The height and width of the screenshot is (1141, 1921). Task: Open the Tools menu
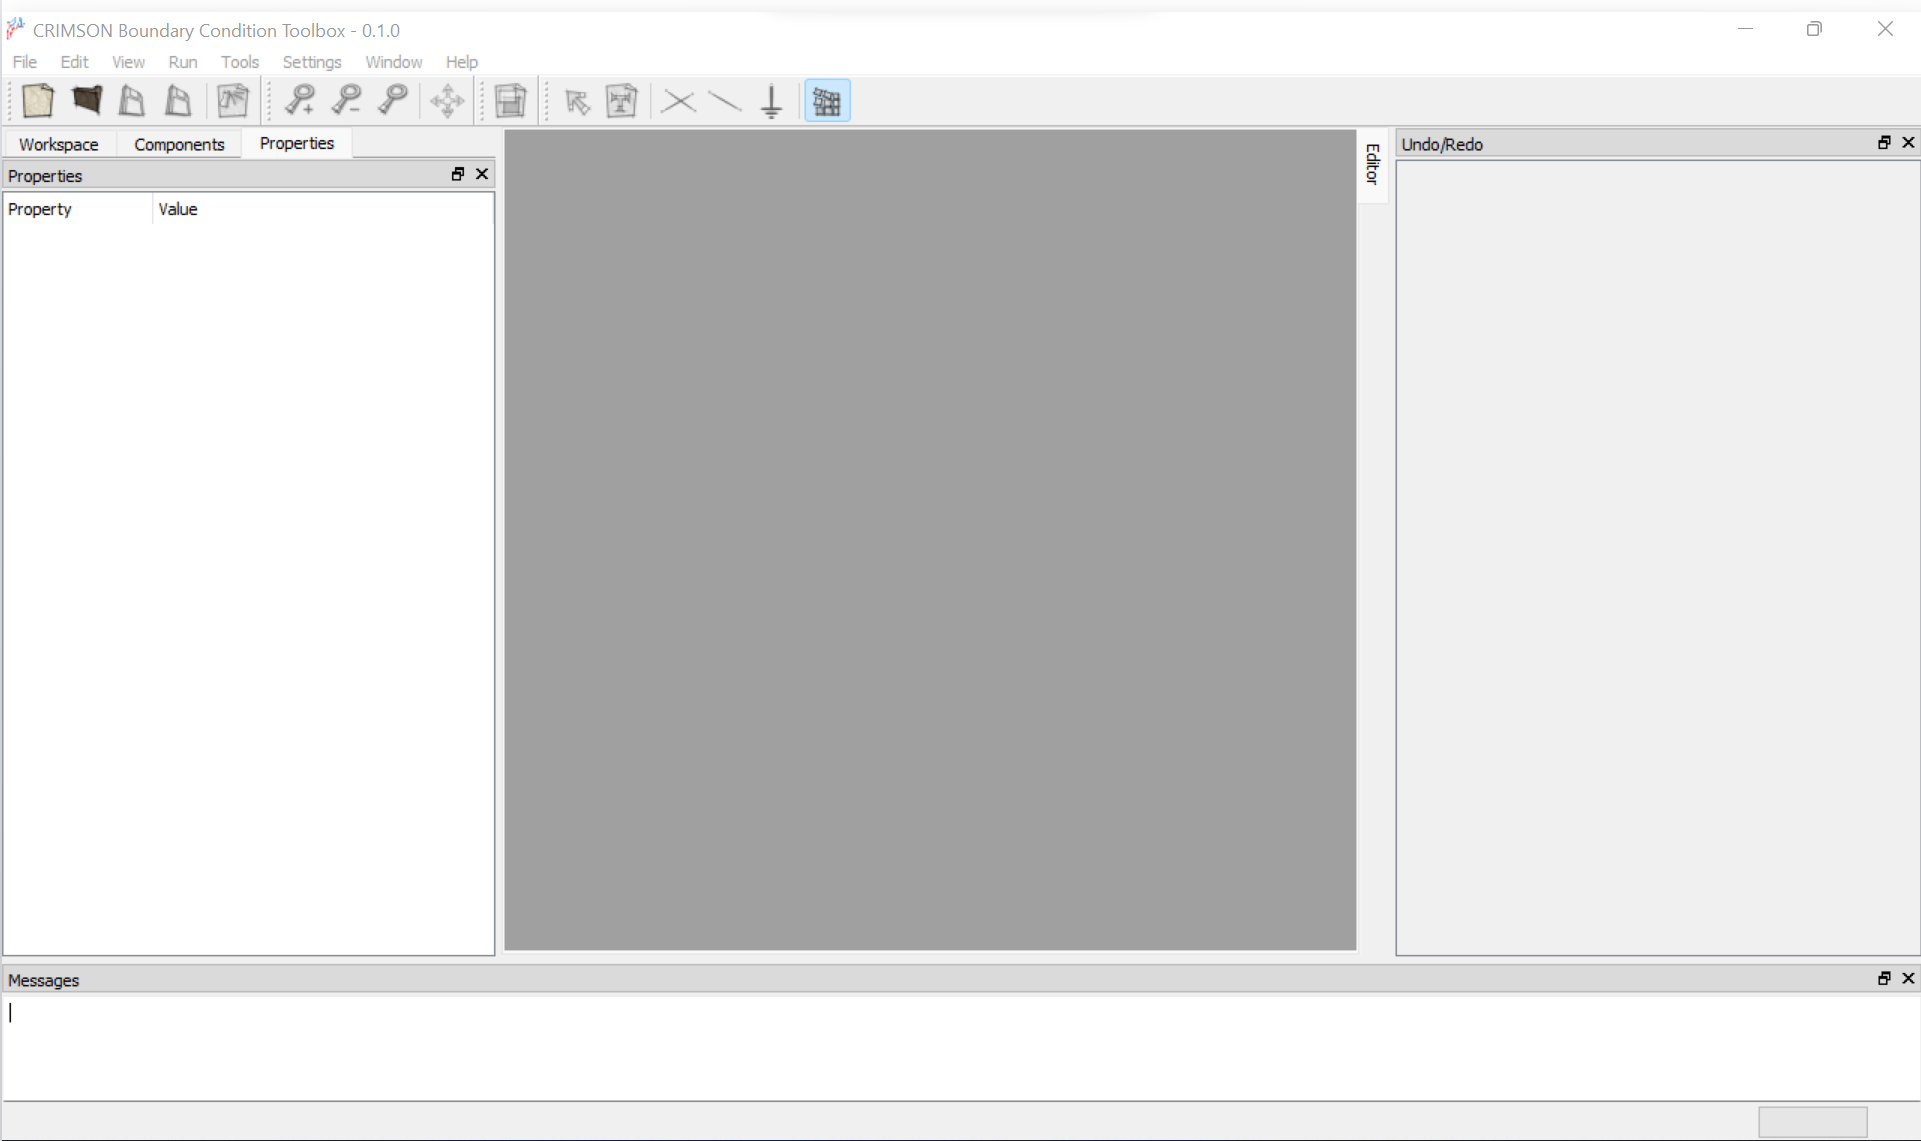point(239,62)
